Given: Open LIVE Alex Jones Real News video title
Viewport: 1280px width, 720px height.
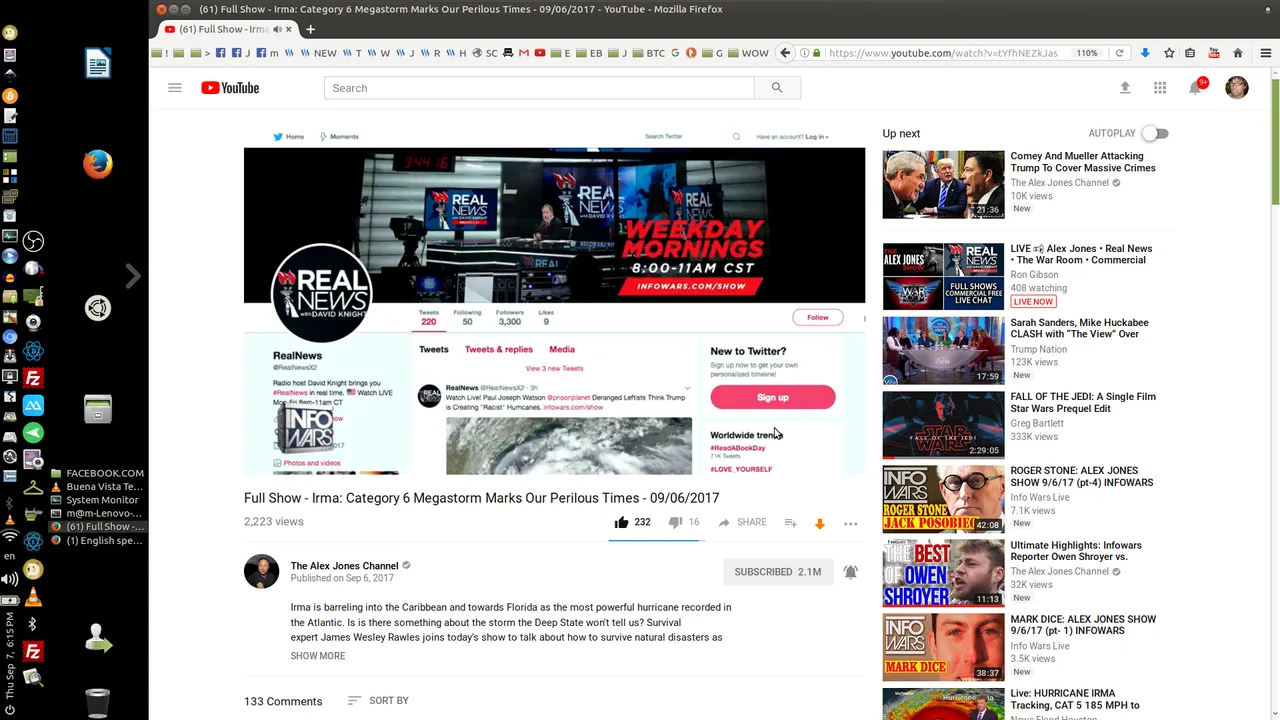Looking at the screenshot, I should [x=1081, y=254].
